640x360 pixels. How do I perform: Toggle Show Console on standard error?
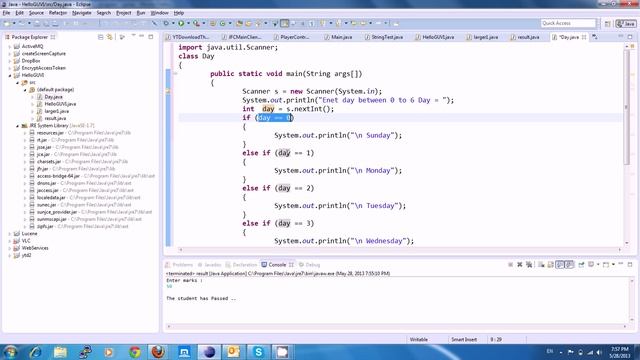click(x=569, y=265)
